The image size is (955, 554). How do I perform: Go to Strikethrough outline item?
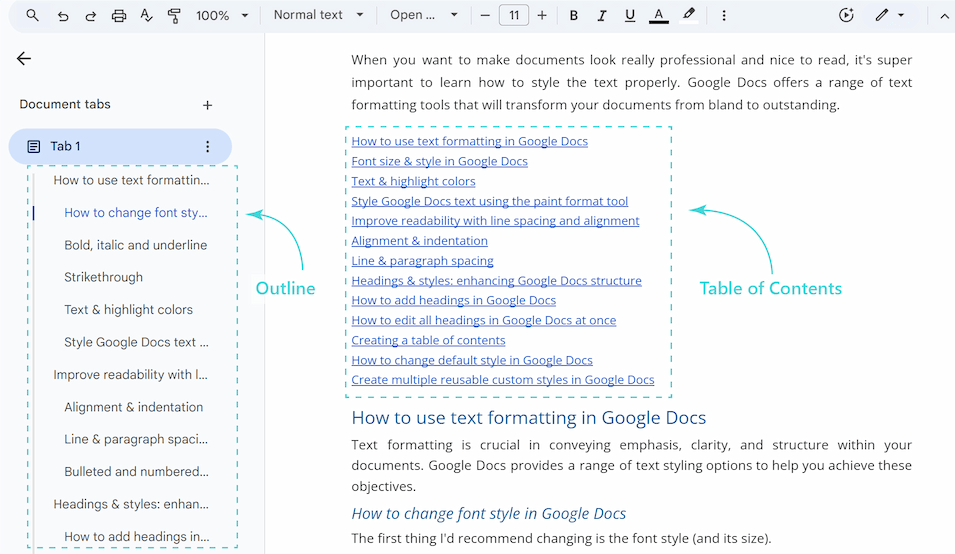104,277
